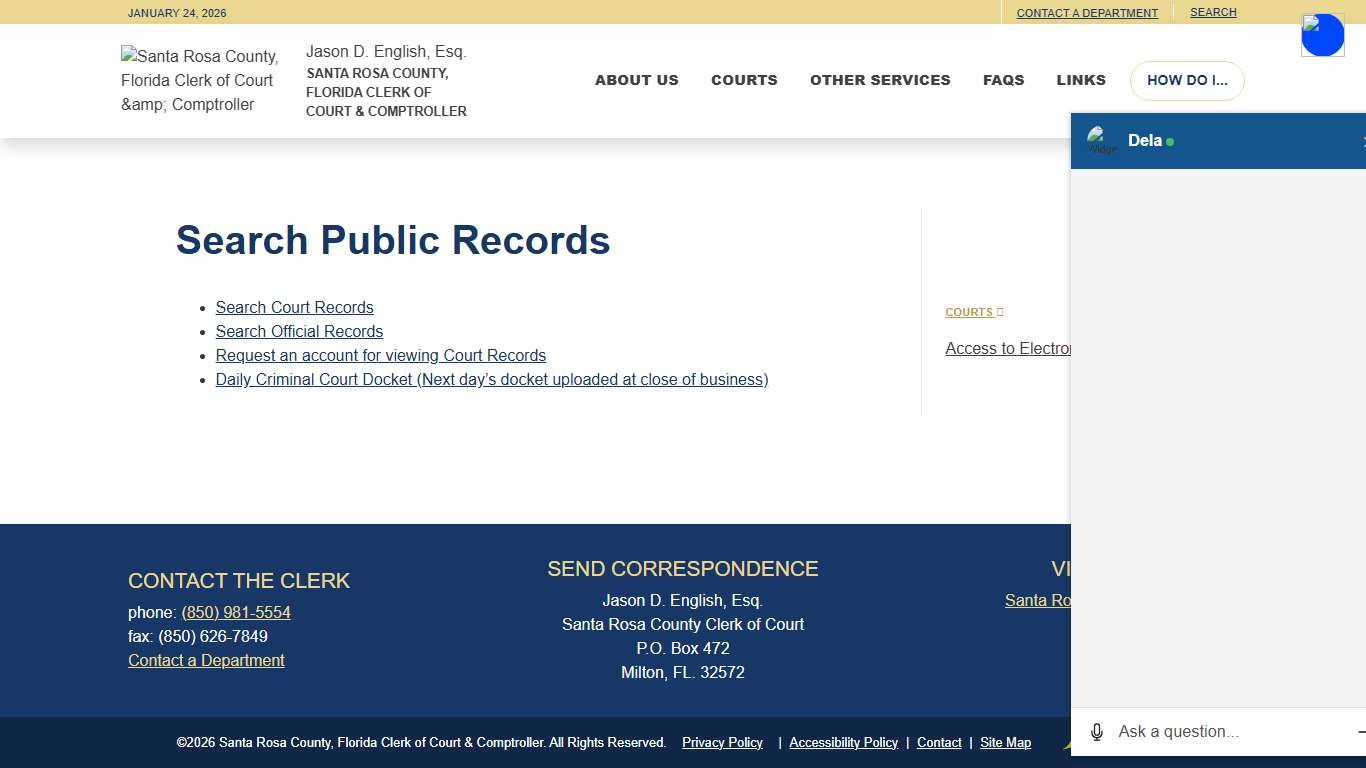Viewport: 1366px width, 768px height.
Task: Open the blue accessibility widget icon
Action: click(x=1322, y=34)
